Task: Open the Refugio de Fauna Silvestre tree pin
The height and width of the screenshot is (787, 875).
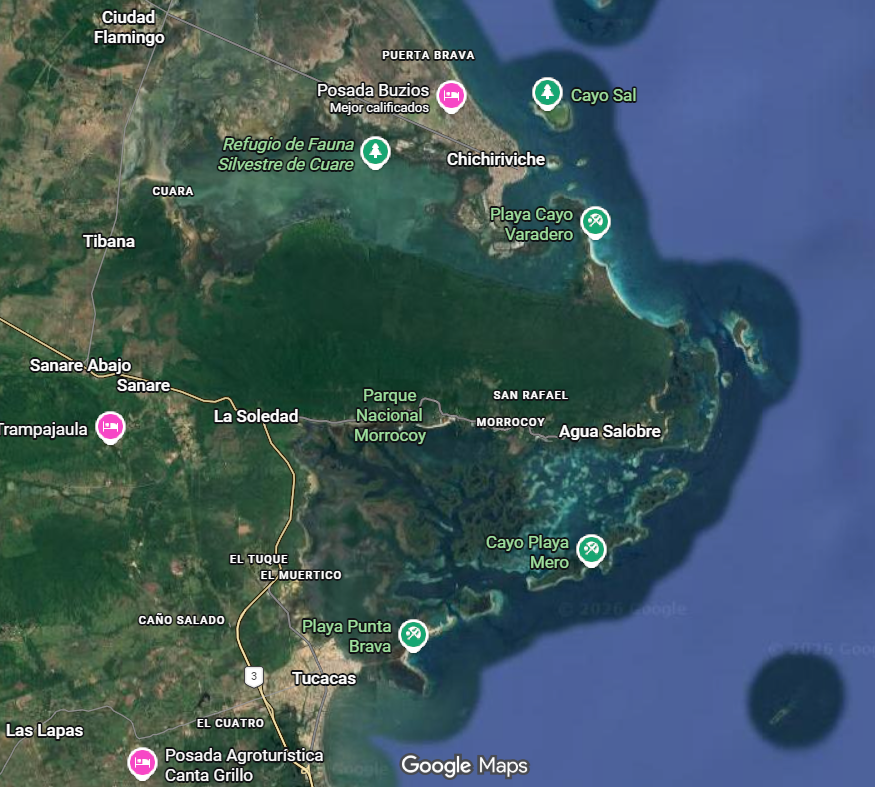Action: [x=375, y=151]
